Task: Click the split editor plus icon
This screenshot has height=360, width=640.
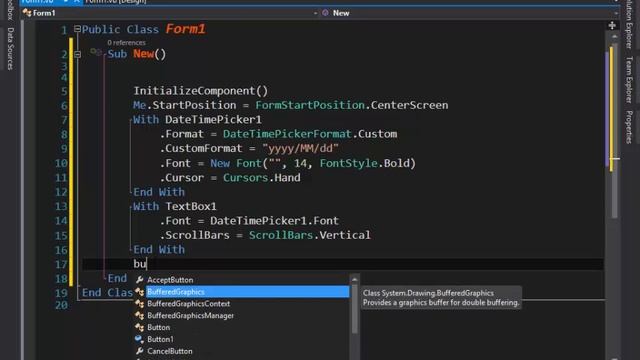Action: click(612, 26)
